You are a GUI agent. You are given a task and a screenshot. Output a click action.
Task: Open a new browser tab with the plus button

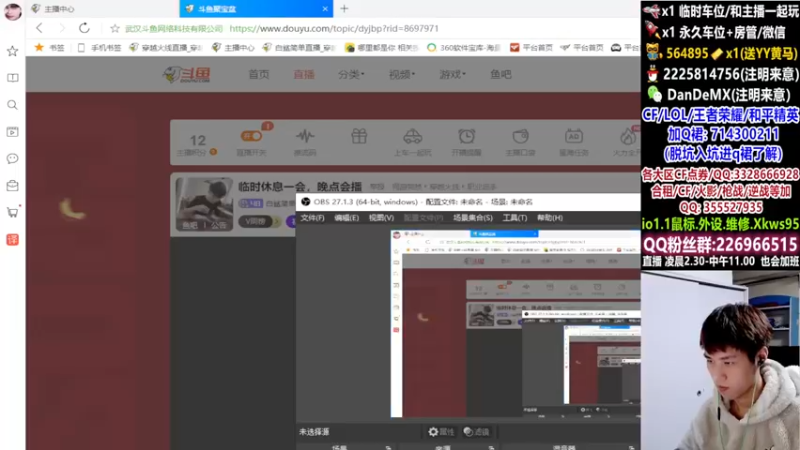pyautogui.click(x=344, y=8)
